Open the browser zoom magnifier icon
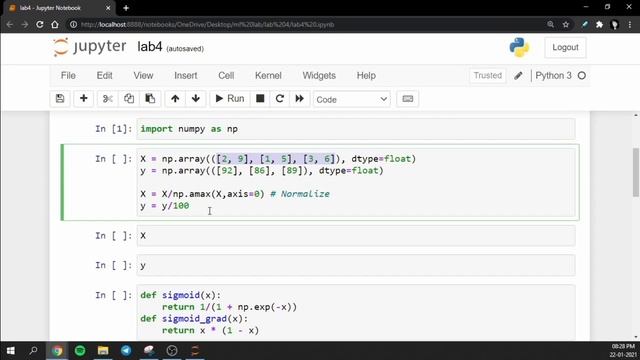Image resolution: width=640 pixels, height=360 pixels. [x=551, y=24]
